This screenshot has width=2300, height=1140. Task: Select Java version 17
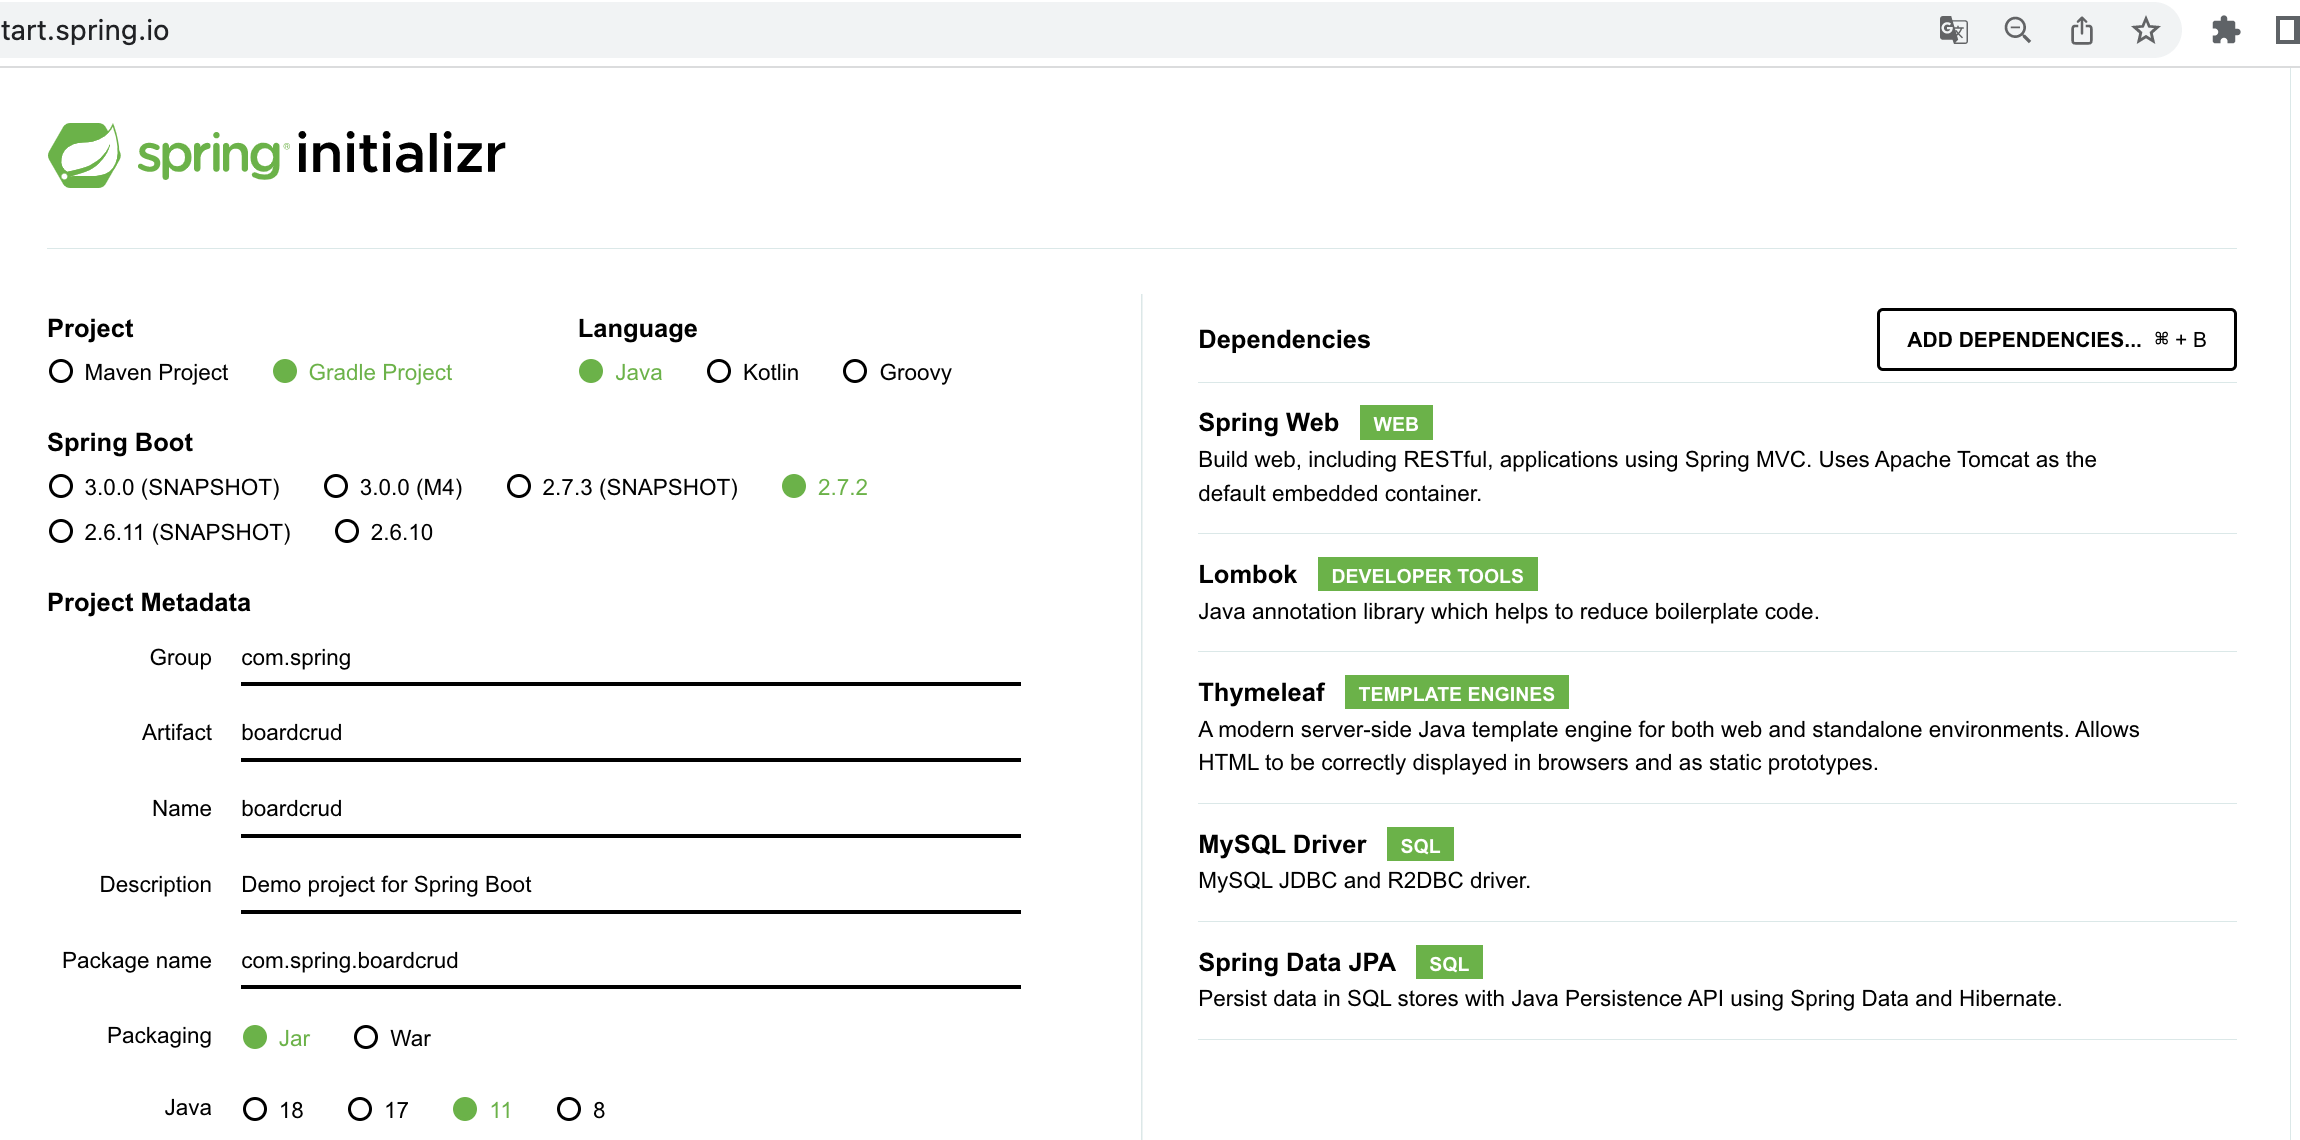(378, 1110)
